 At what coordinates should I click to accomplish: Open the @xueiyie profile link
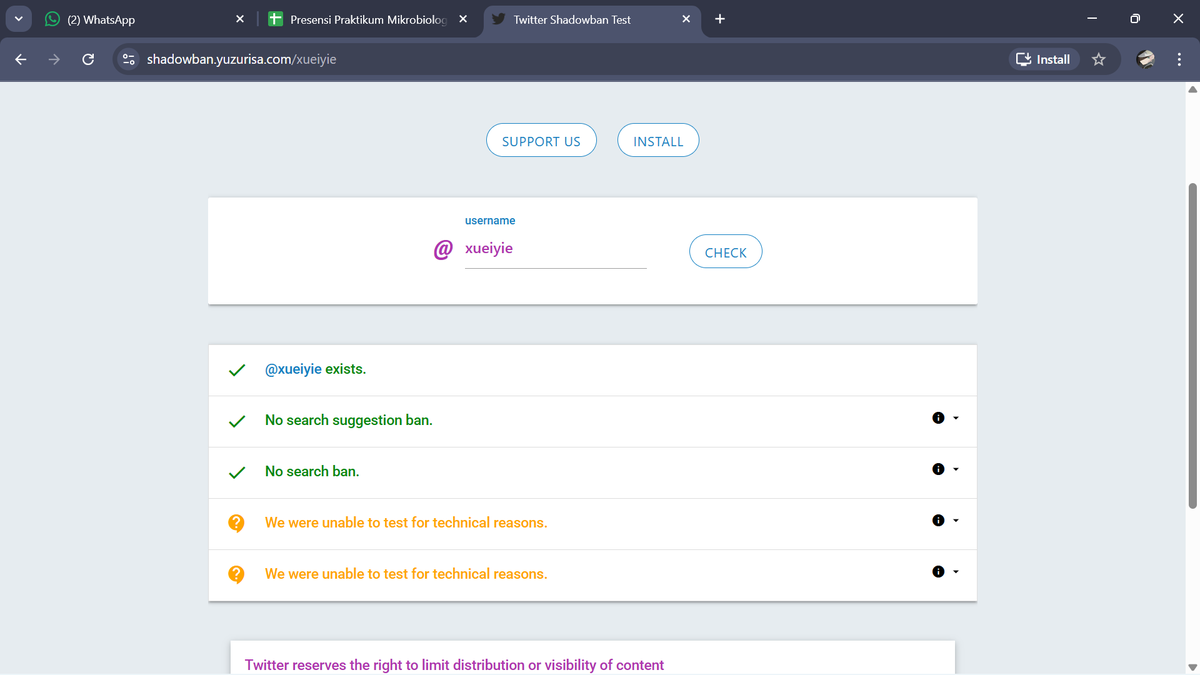coord(293,369)
